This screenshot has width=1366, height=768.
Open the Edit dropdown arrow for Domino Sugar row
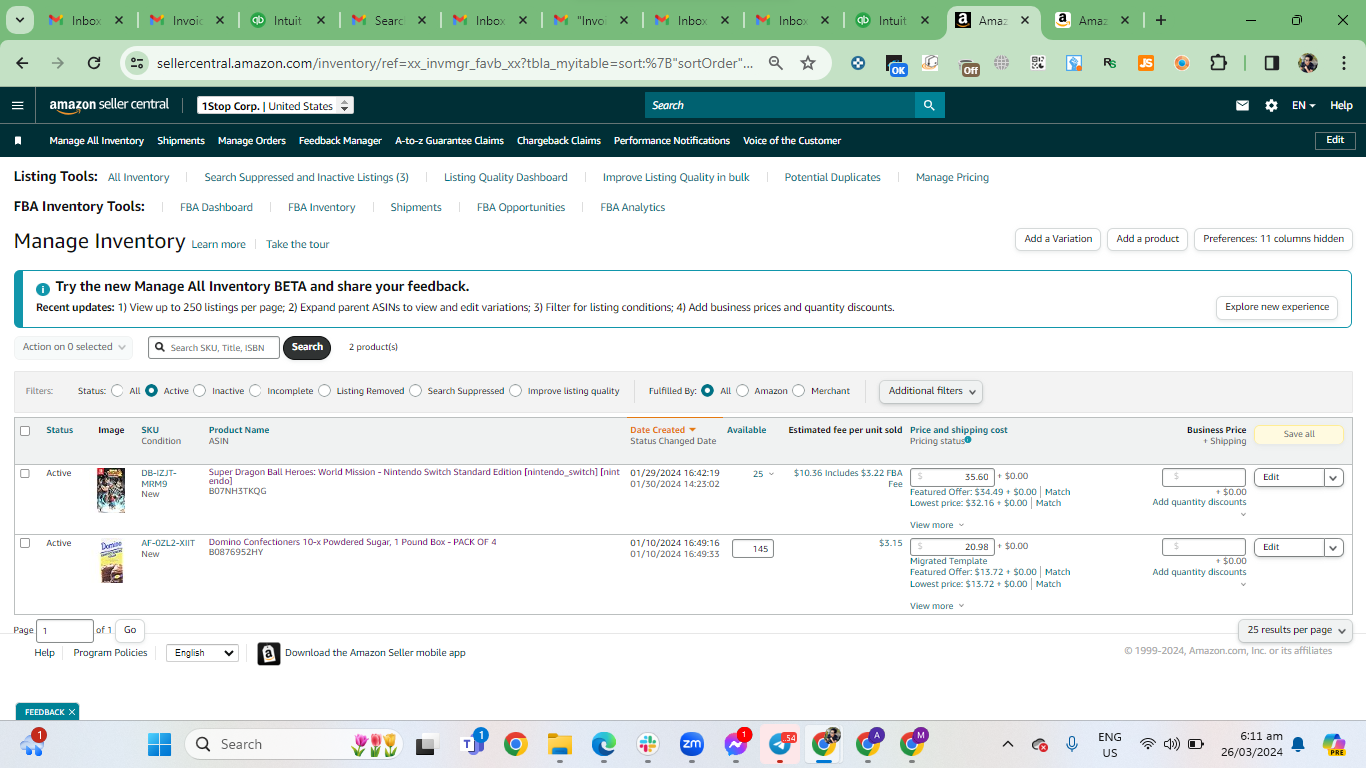(x=1334, y=547)
